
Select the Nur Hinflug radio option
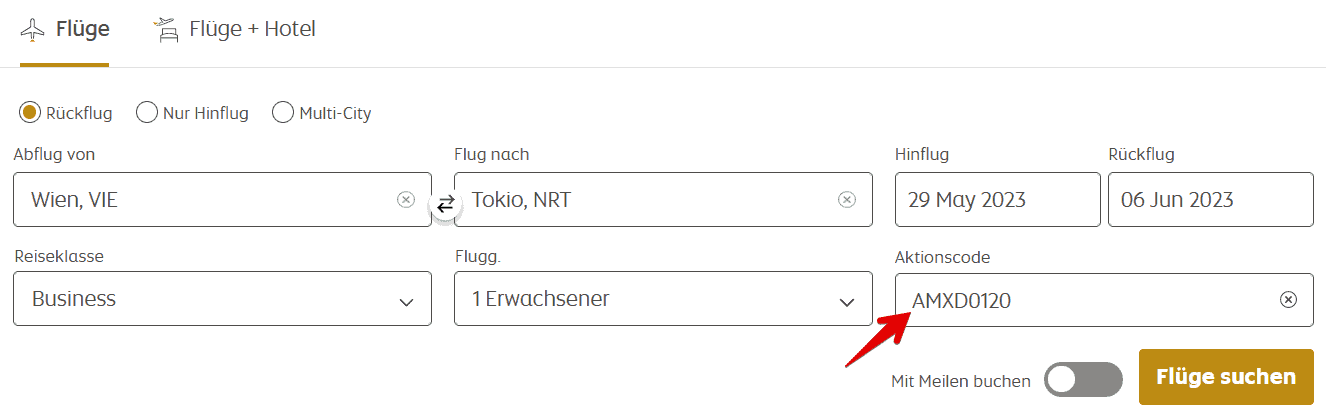pos(147,113)
